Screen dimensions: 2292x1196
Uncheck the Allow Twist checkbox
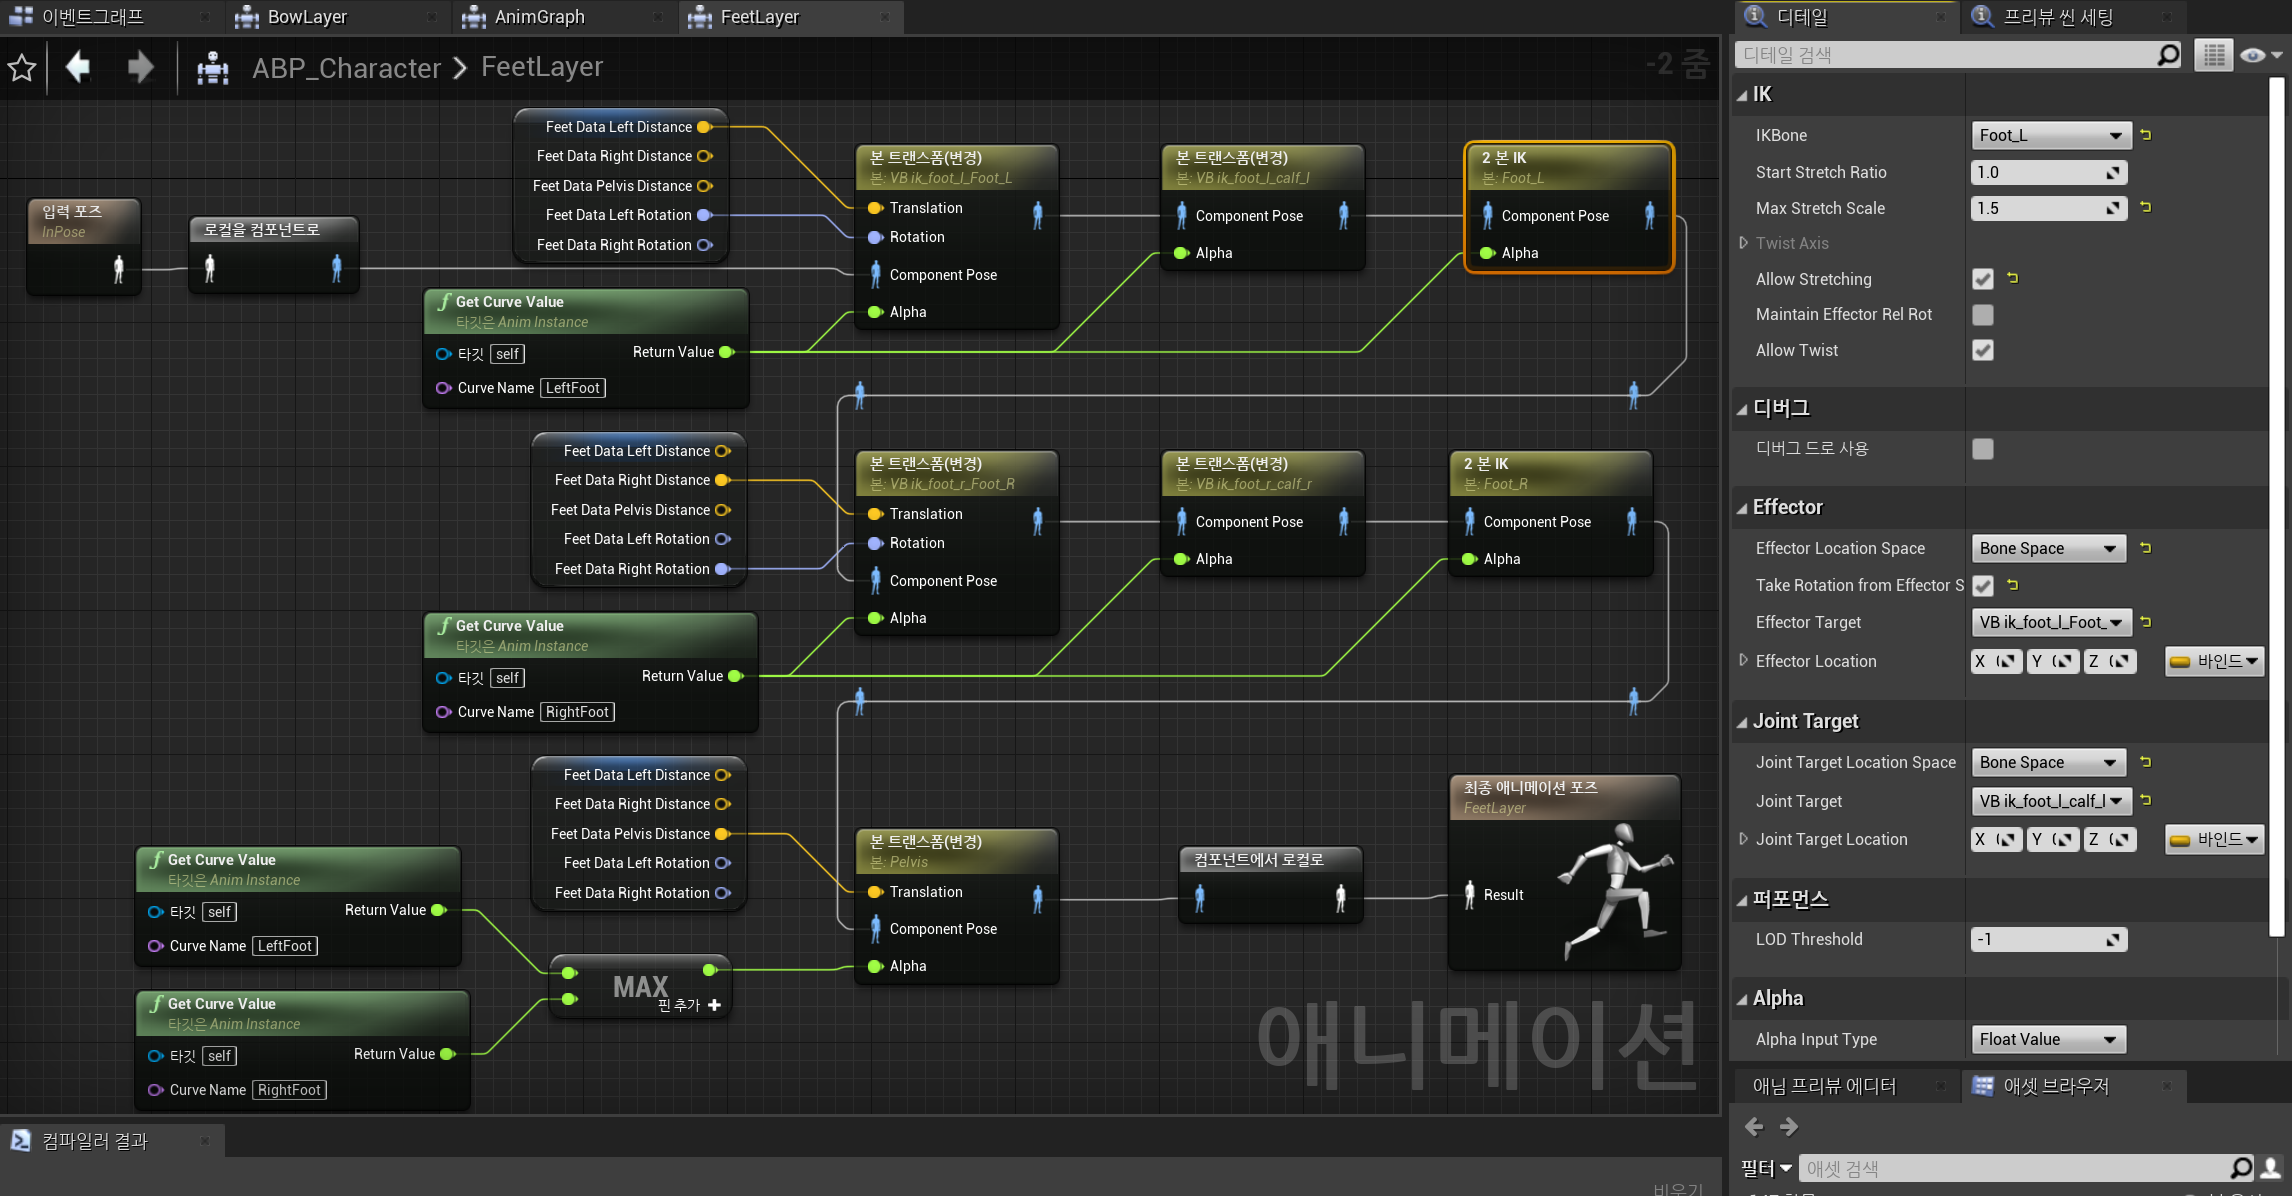[1982, 350]
